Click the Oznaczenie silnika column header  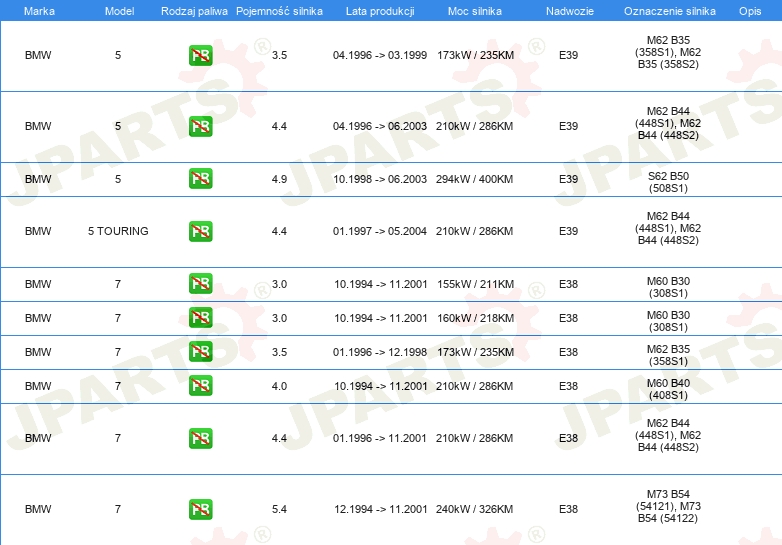coord(667,10)
